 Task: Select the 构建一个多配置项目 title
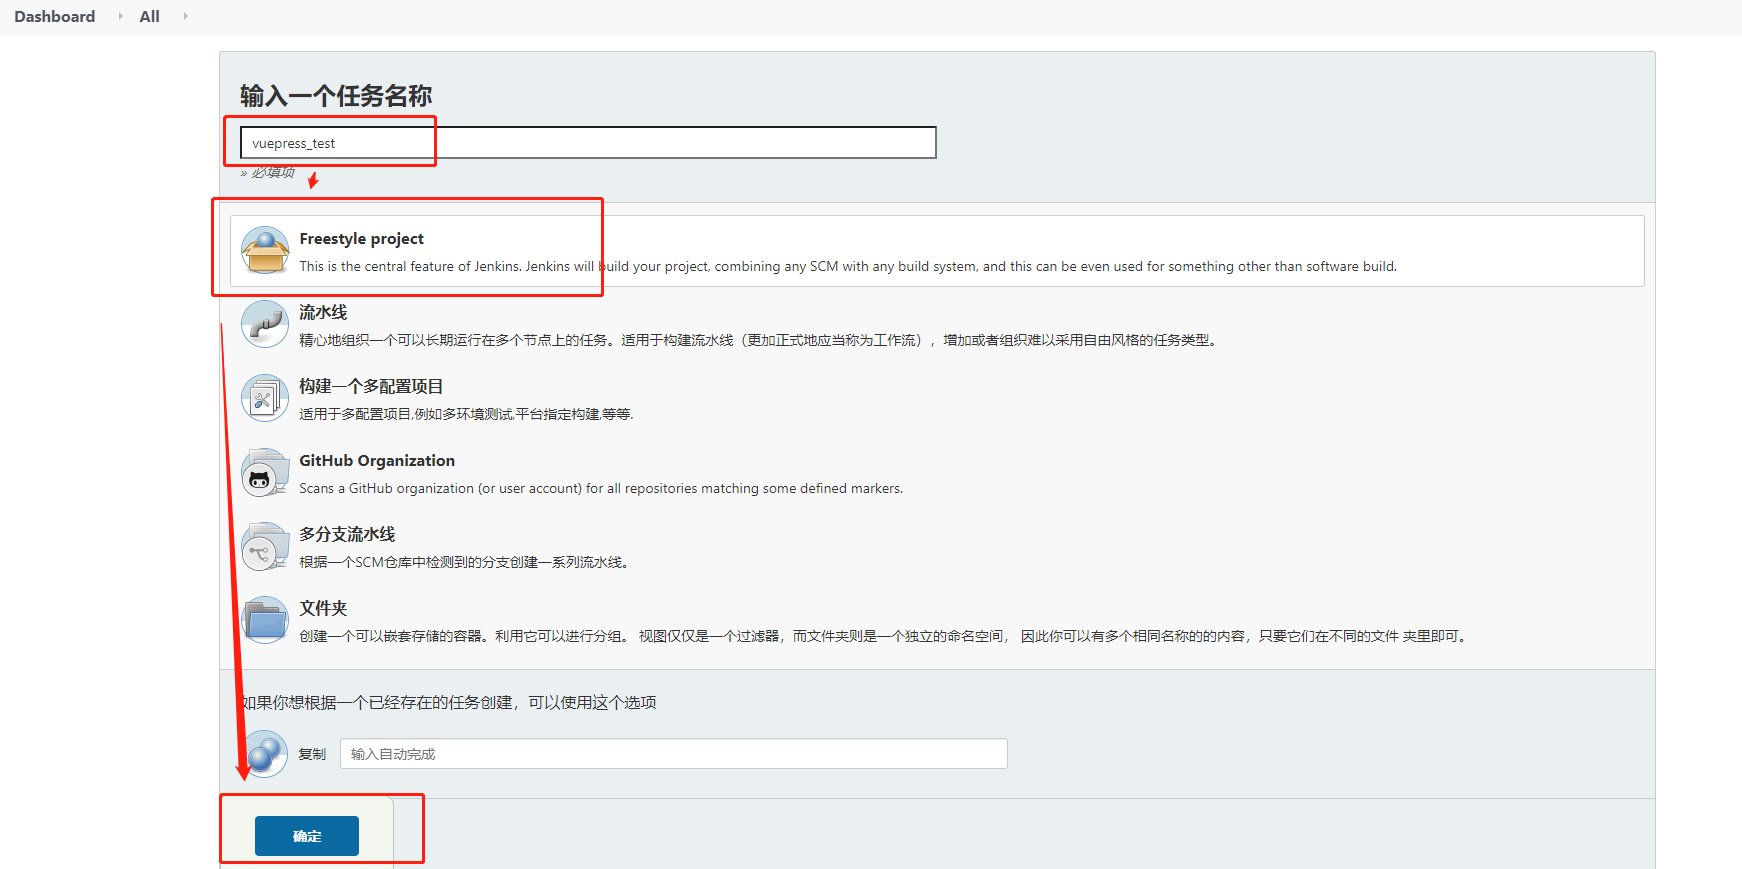click(x=371, y=387)
